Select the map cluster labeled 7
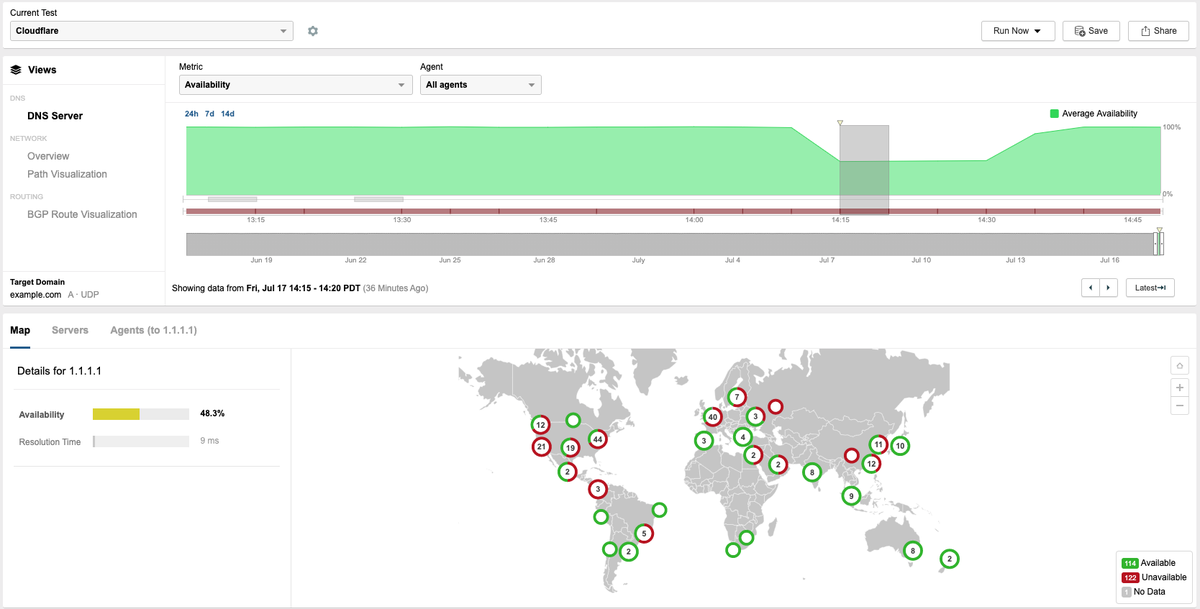1200x609 pixels. (x=736, y=397)
